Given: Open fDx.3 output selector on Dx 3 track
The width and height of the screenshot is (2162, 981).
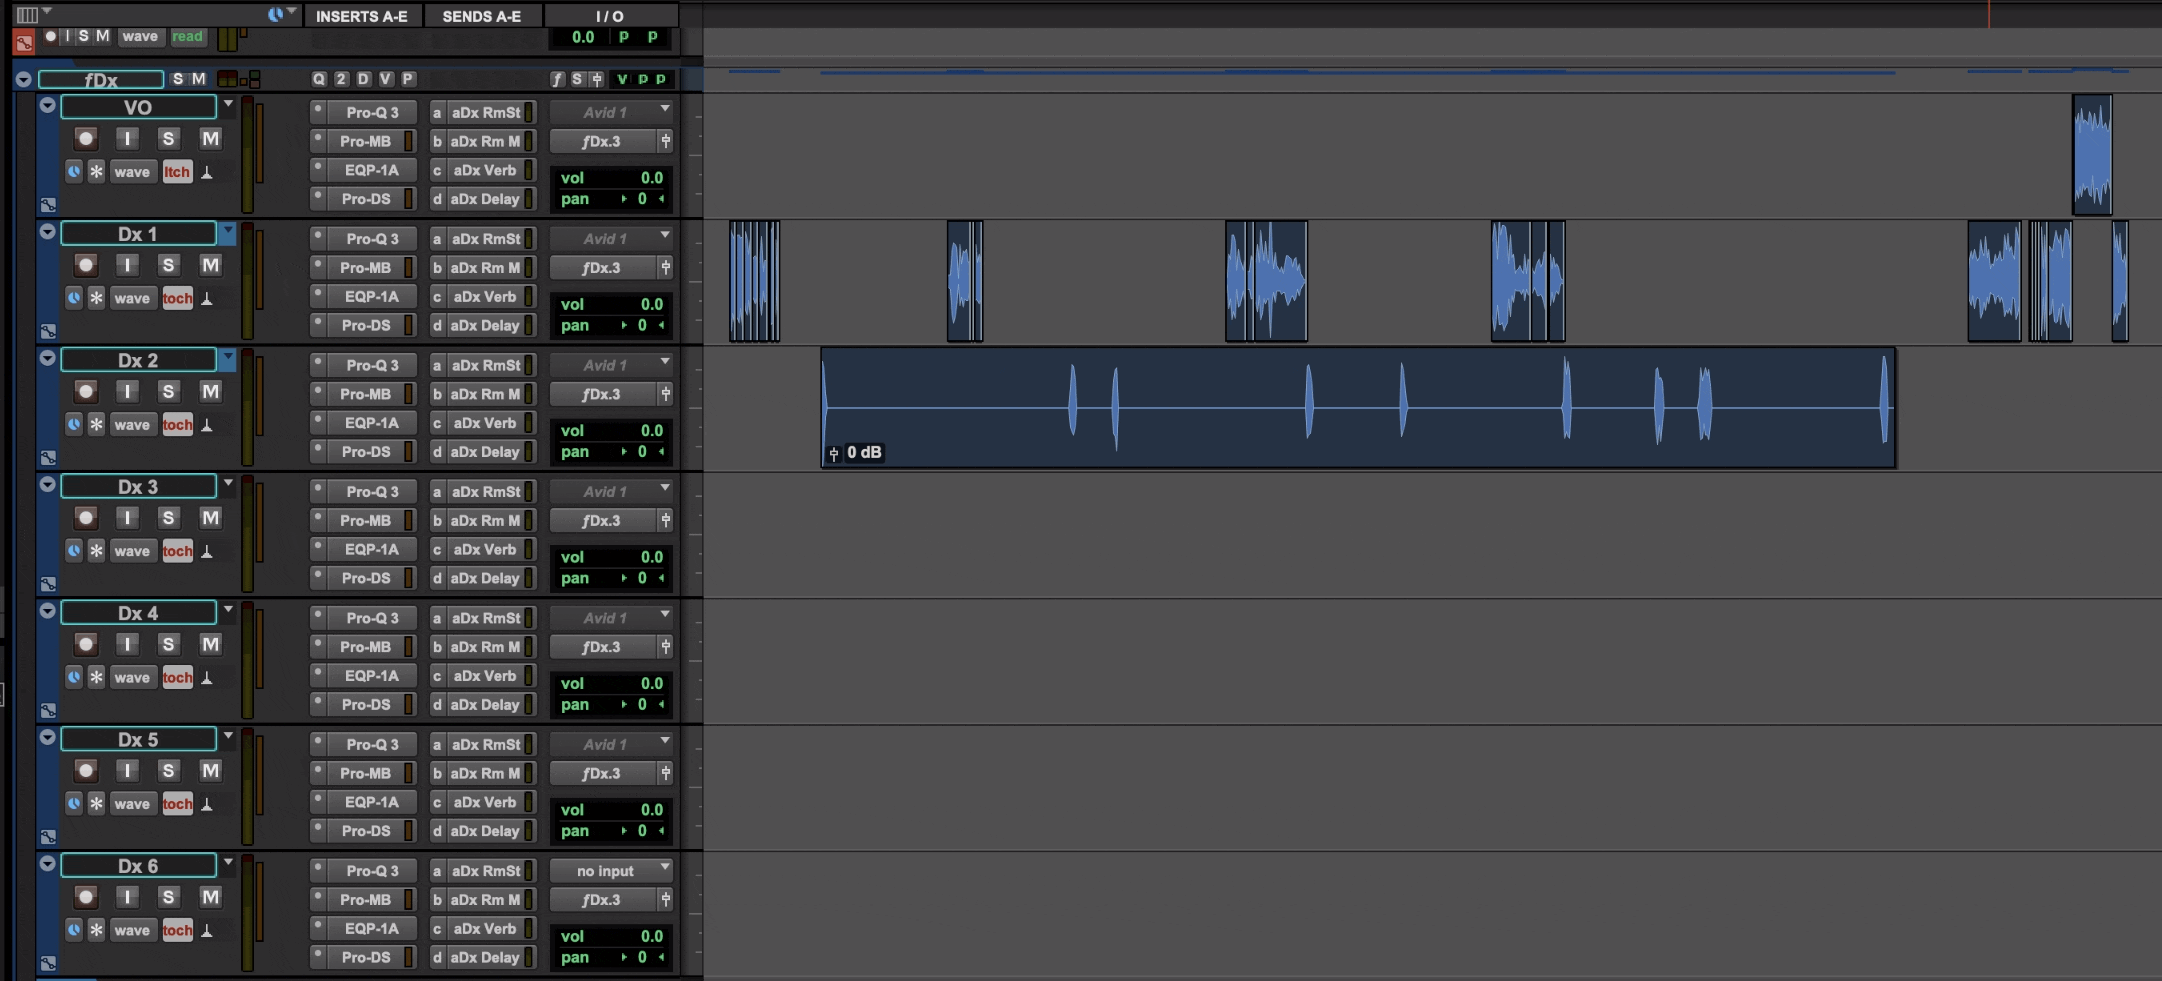Looking at the screenshot, I should 602,520.
